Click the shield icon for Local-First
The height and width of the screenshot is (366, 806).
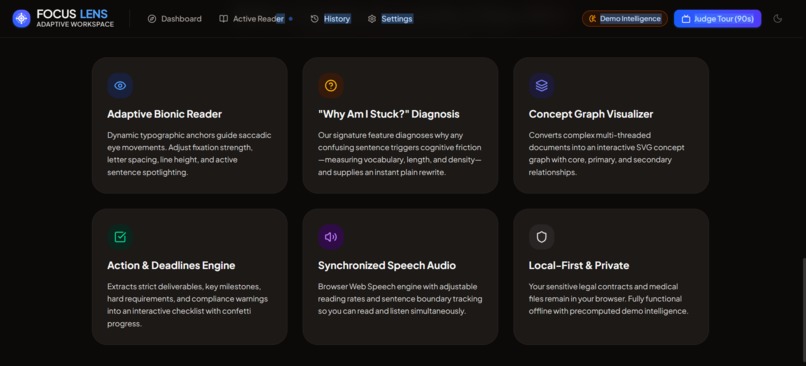point(542,237)
